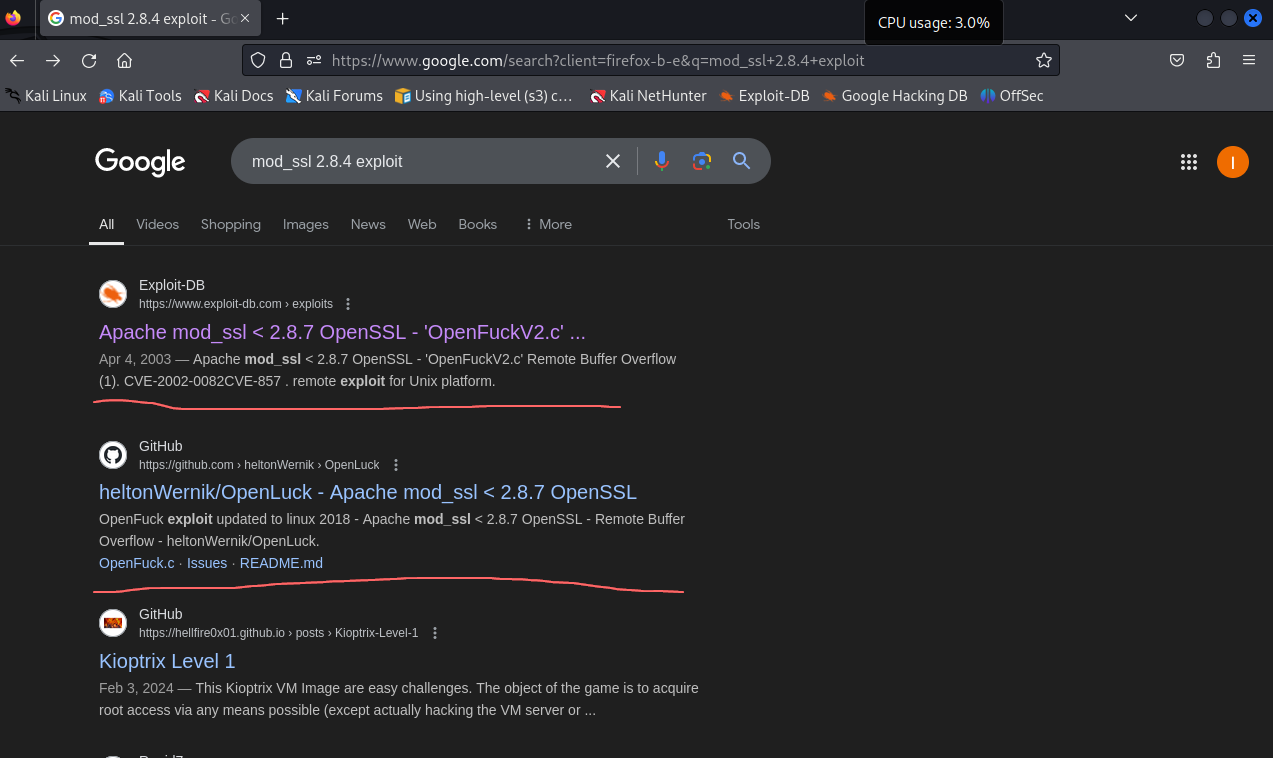Start a voice search with the microphone

click(x=661, y=161)
